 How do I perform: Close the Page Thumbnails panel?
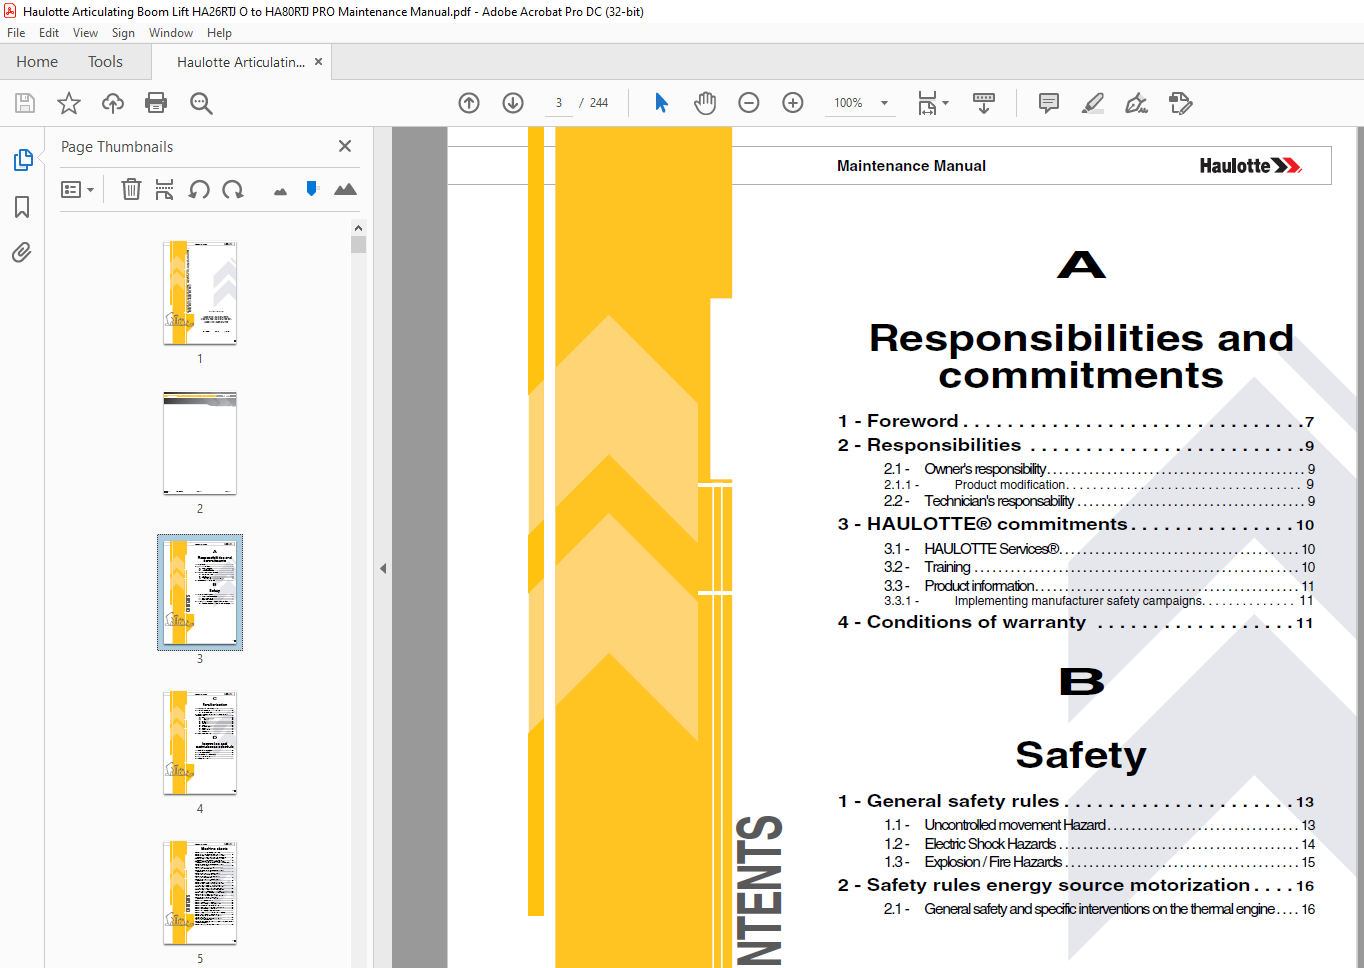pyautogui.click(x=345, y=146)
